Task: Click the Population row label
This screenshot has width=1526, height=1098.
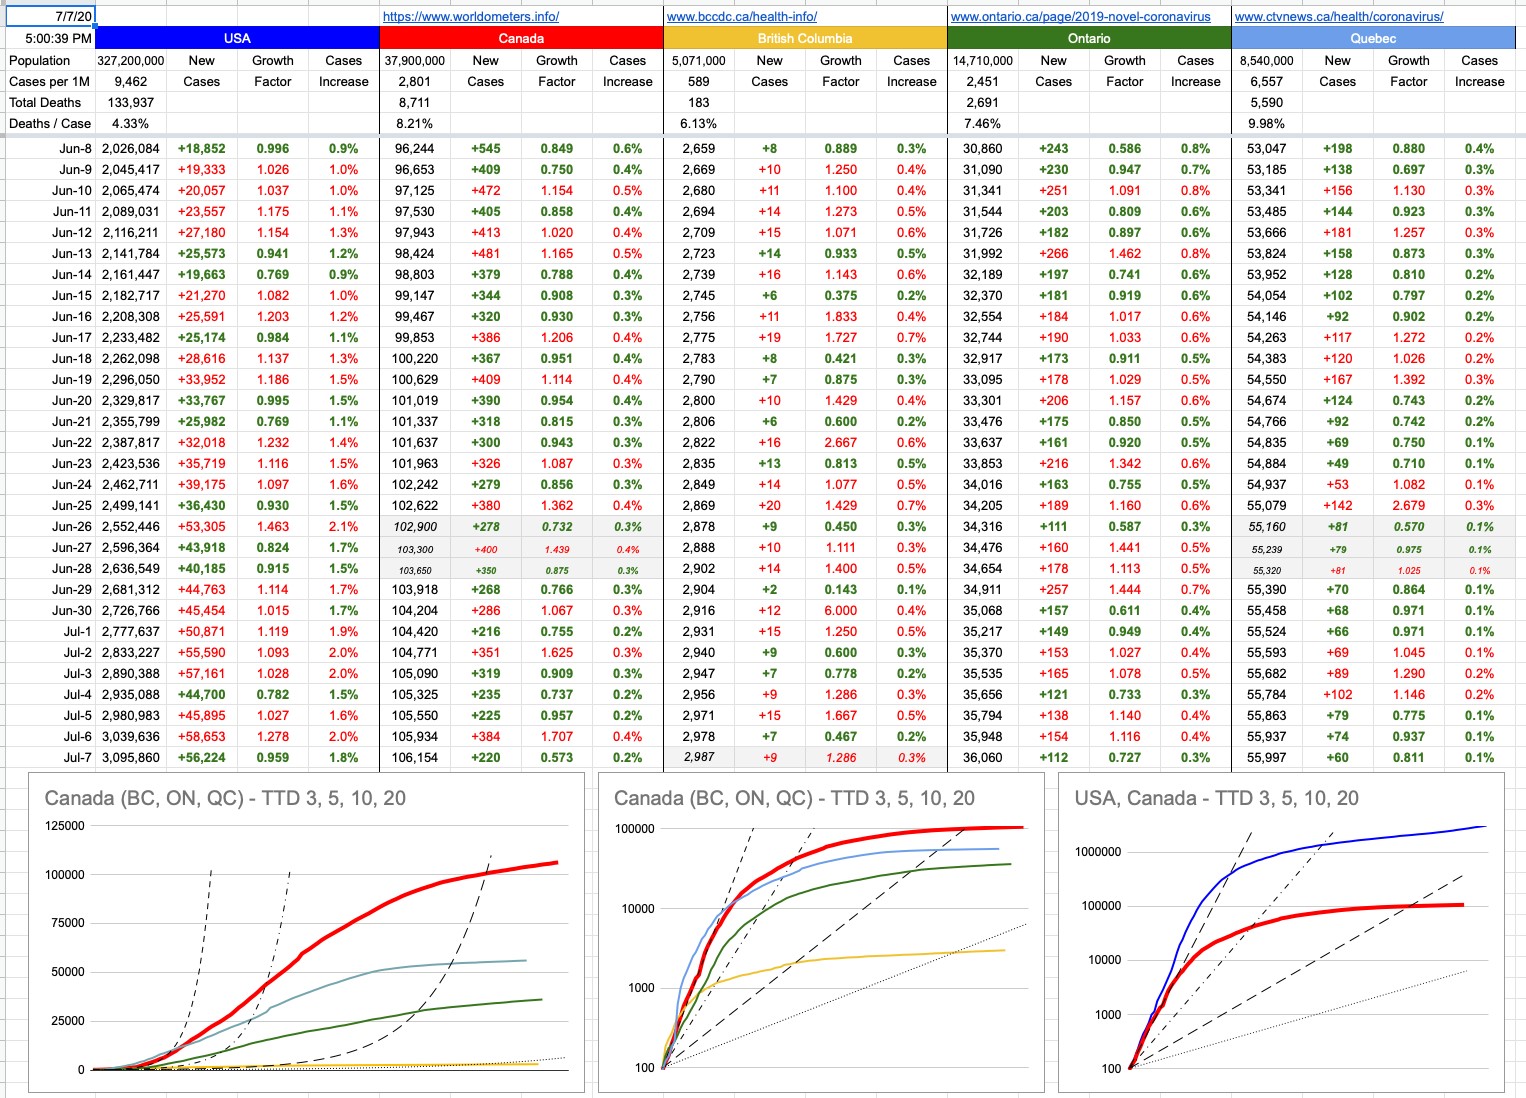Action: 51,60
